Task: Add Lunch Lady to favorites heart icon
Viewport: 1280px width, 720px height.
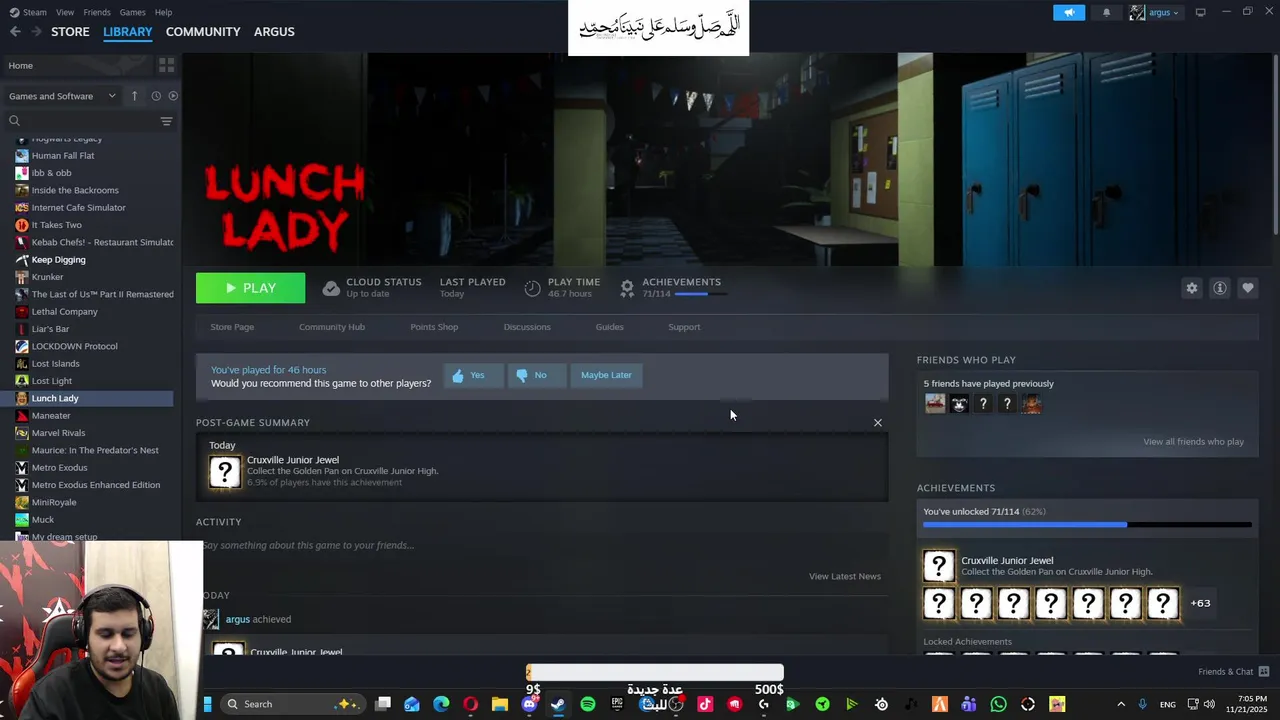Action: tap(1247, 288)
